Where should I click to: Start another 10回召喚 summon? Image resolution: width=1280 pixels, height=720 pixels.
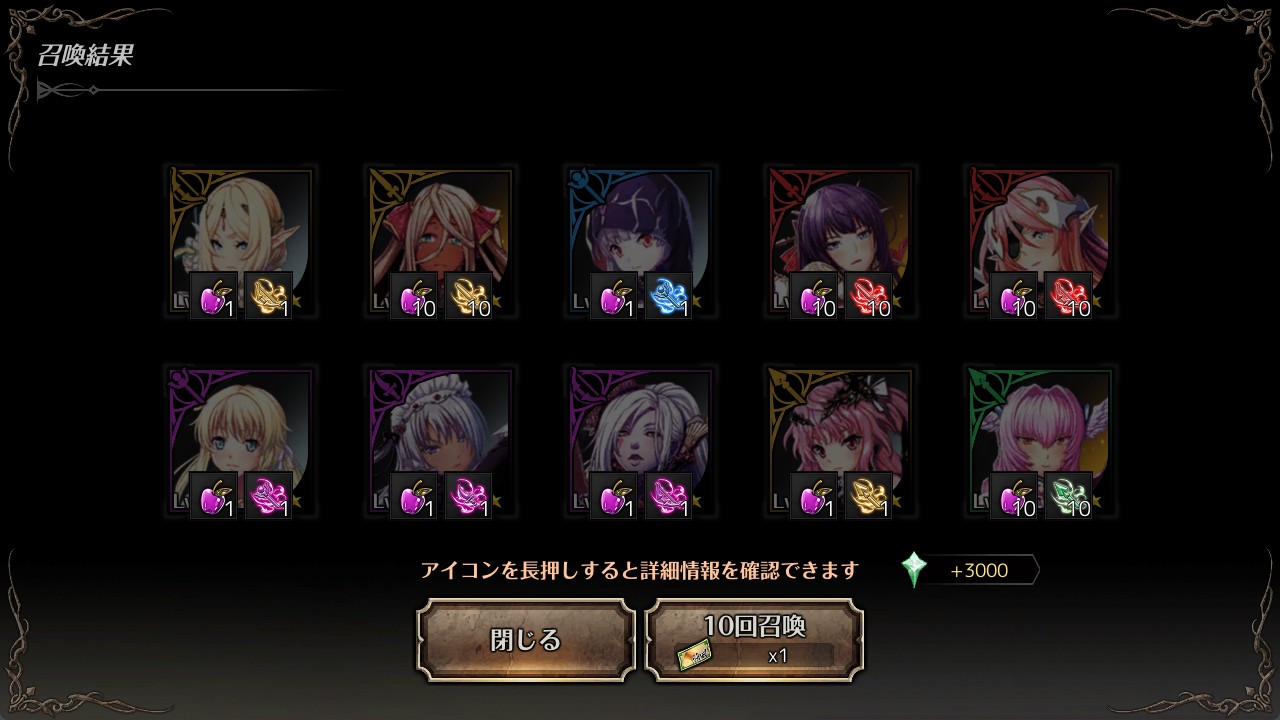click(x=754, y=640)
